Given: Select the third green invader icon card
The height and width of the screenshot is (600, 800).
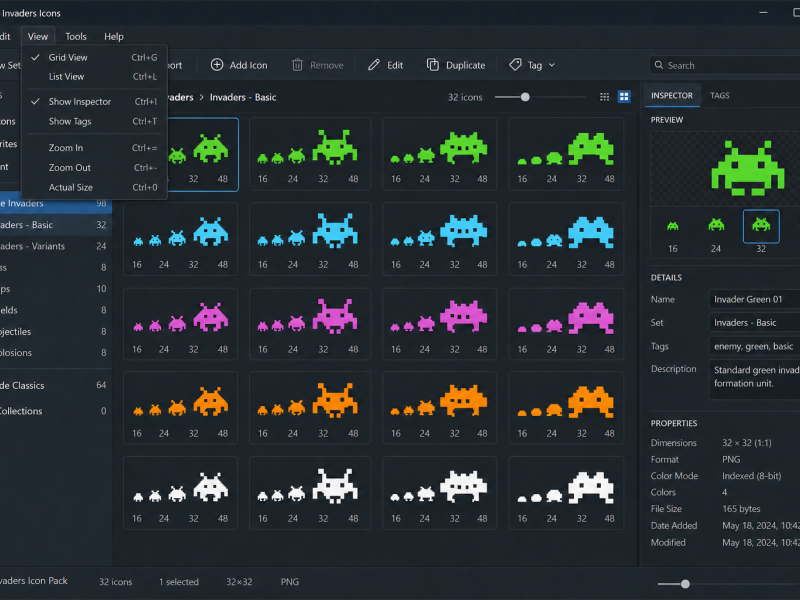Looking at the screenshot, I should [439, 154].
